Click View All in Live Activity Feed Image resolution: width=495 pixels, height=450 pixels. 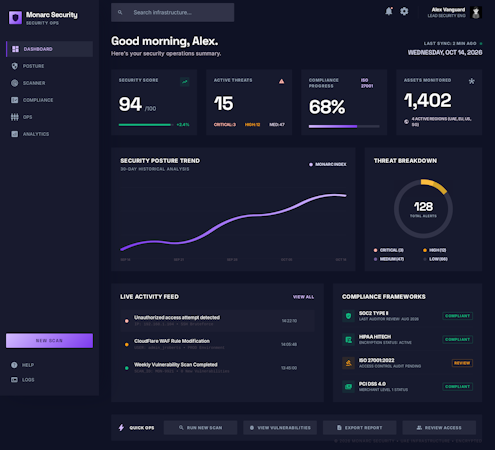(x=303, y=297)
